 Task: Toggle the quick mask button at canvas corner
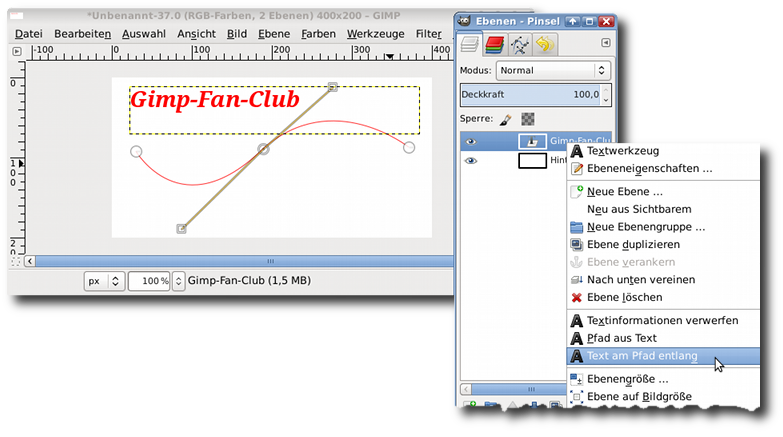click(x=16, y=261)
